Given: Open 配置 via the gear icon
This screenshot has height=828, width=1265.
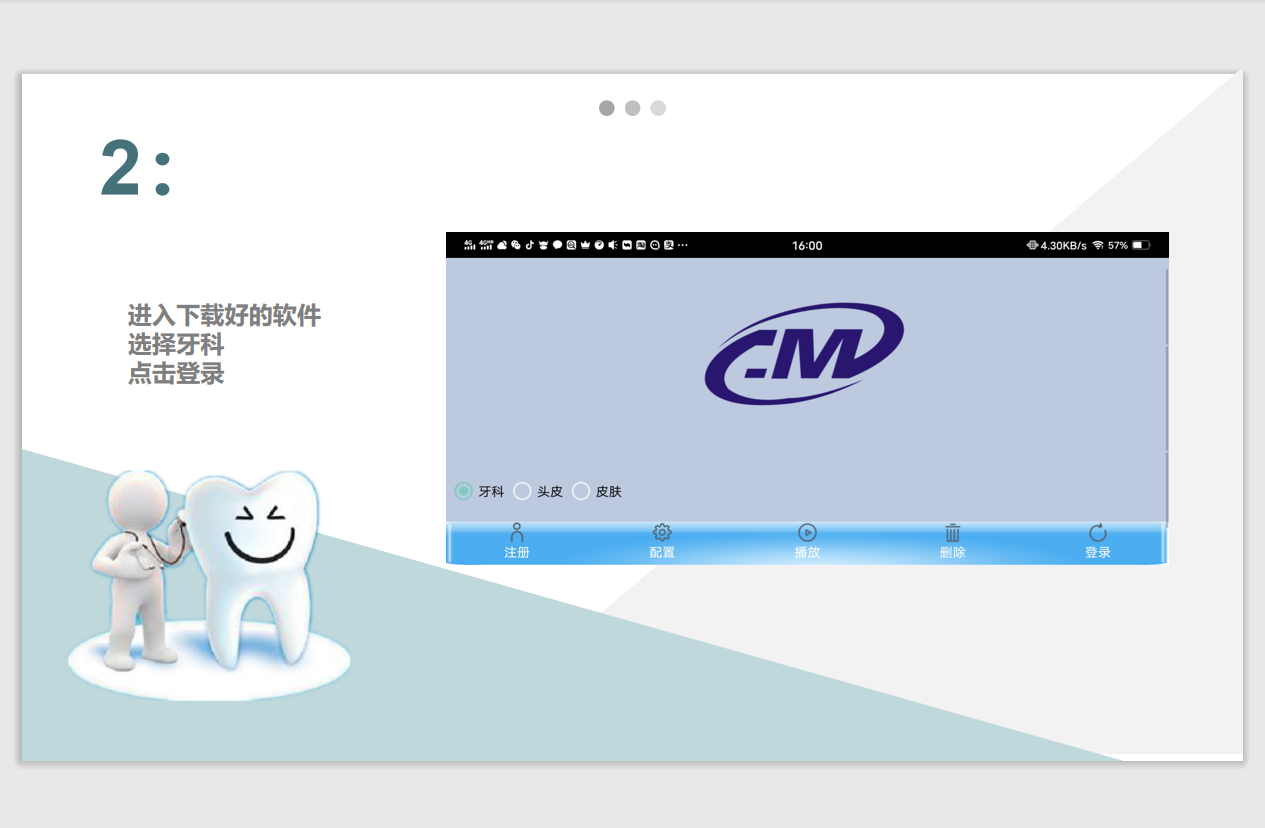Looking at the screenshot, I should [x=662, y=533].
